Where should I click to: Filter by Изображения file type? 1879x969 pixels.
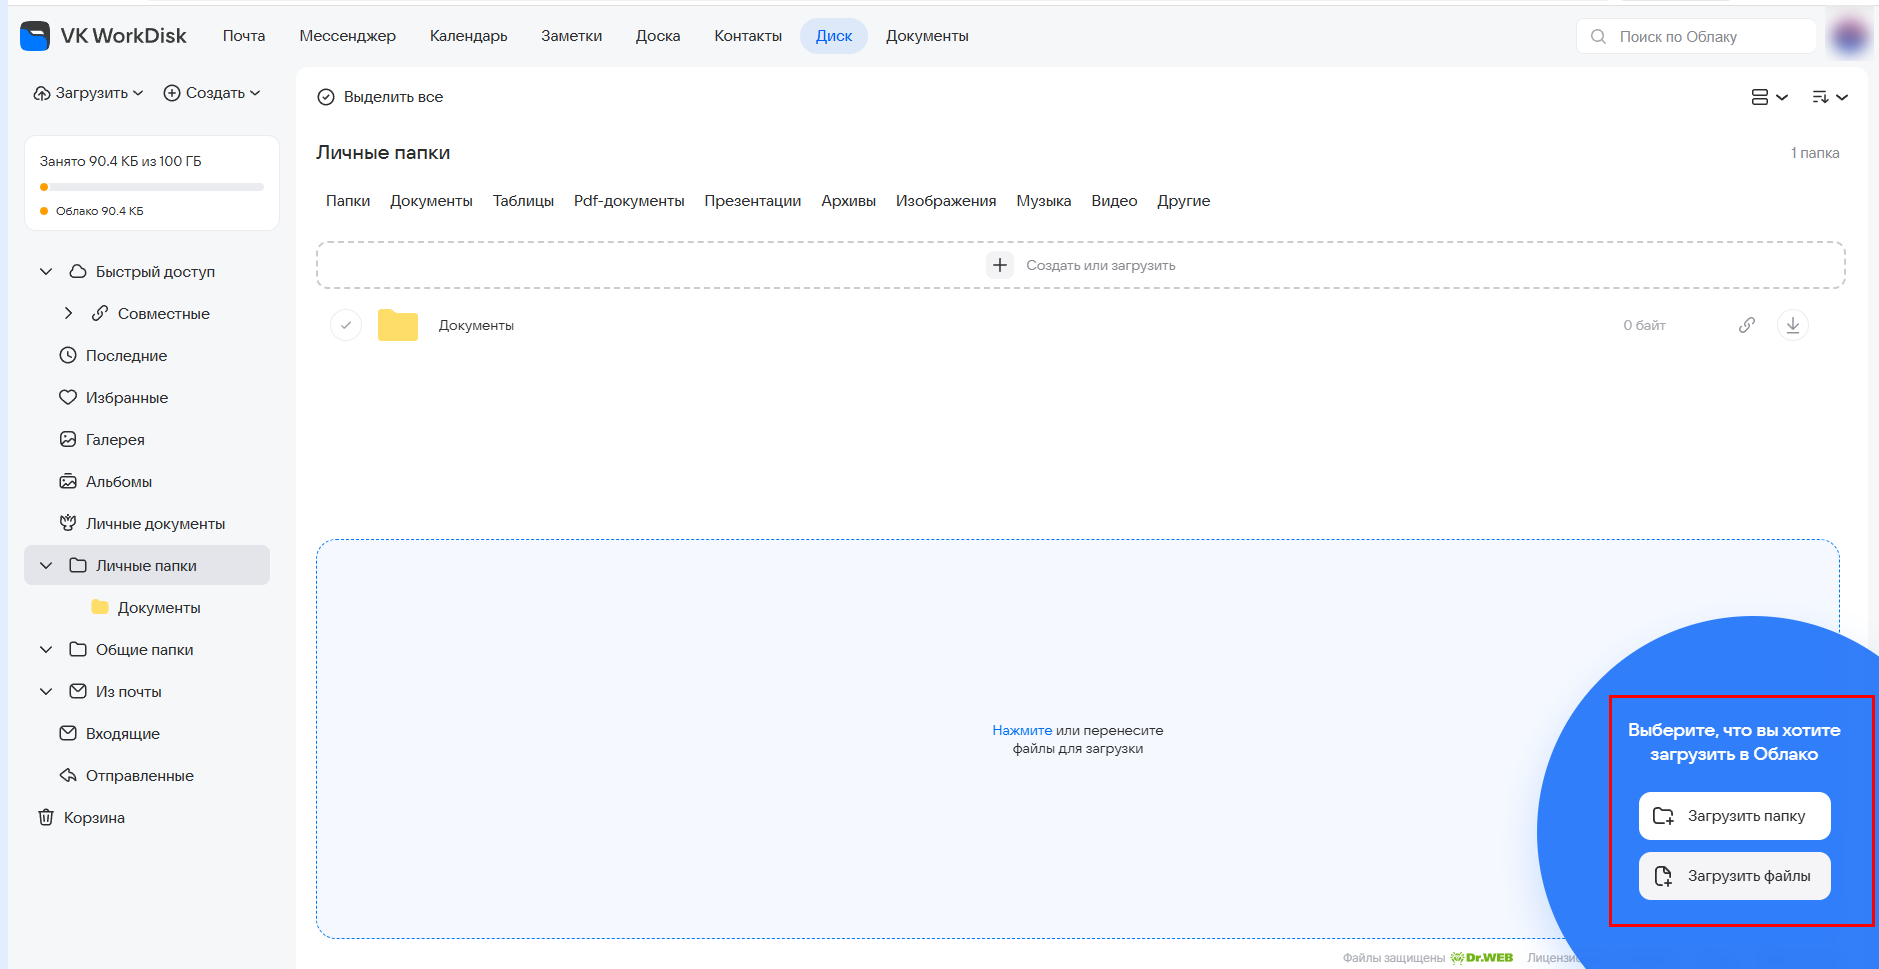tap(945, 201)
